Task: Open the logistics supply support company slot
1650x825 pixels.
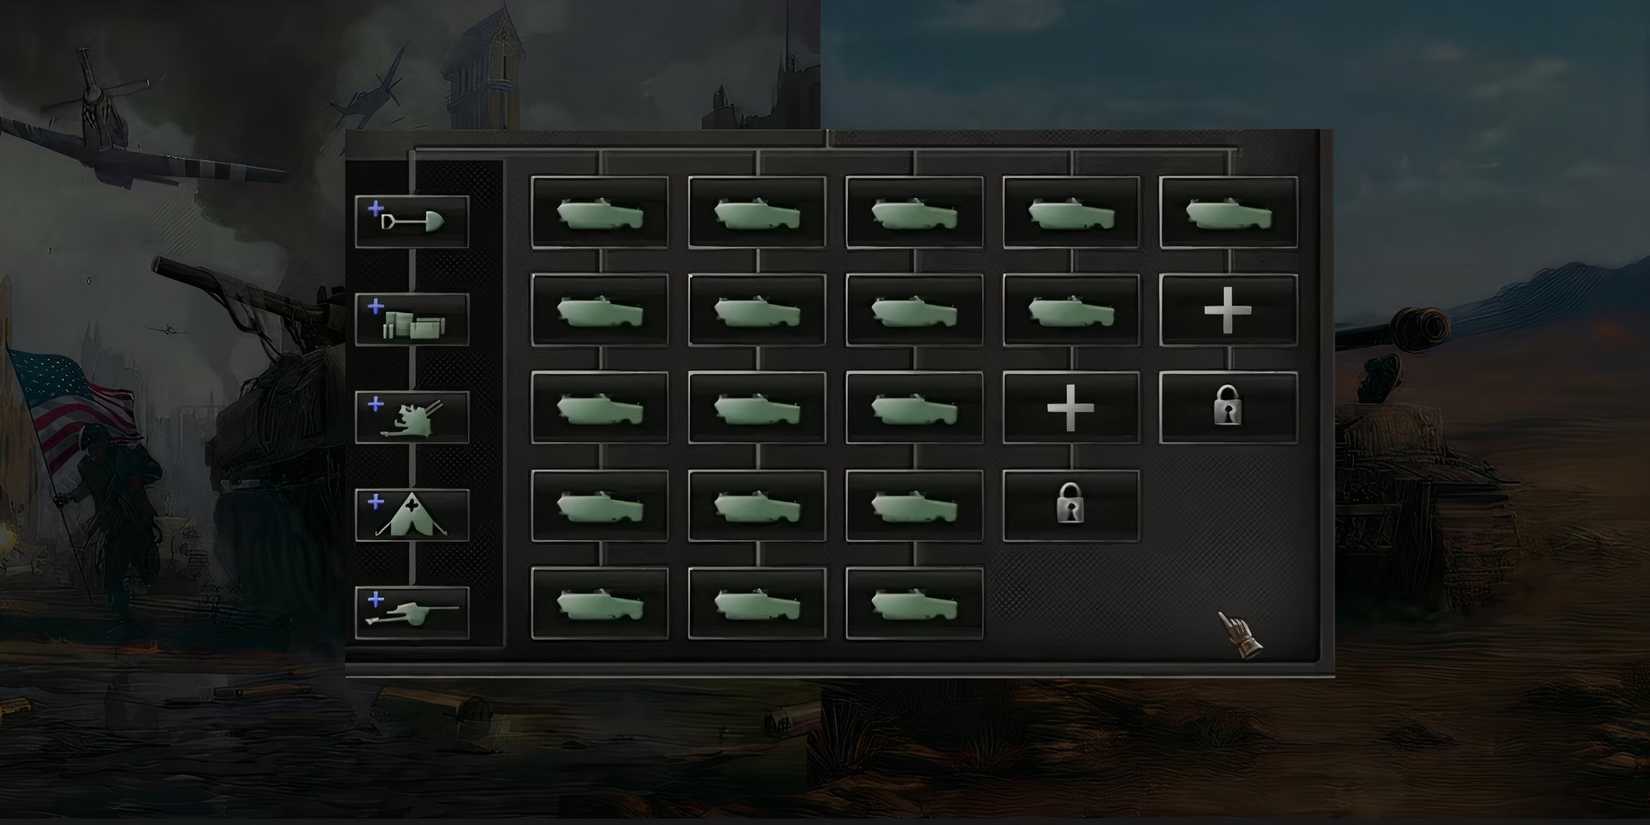Action: (x=412, y=319)
